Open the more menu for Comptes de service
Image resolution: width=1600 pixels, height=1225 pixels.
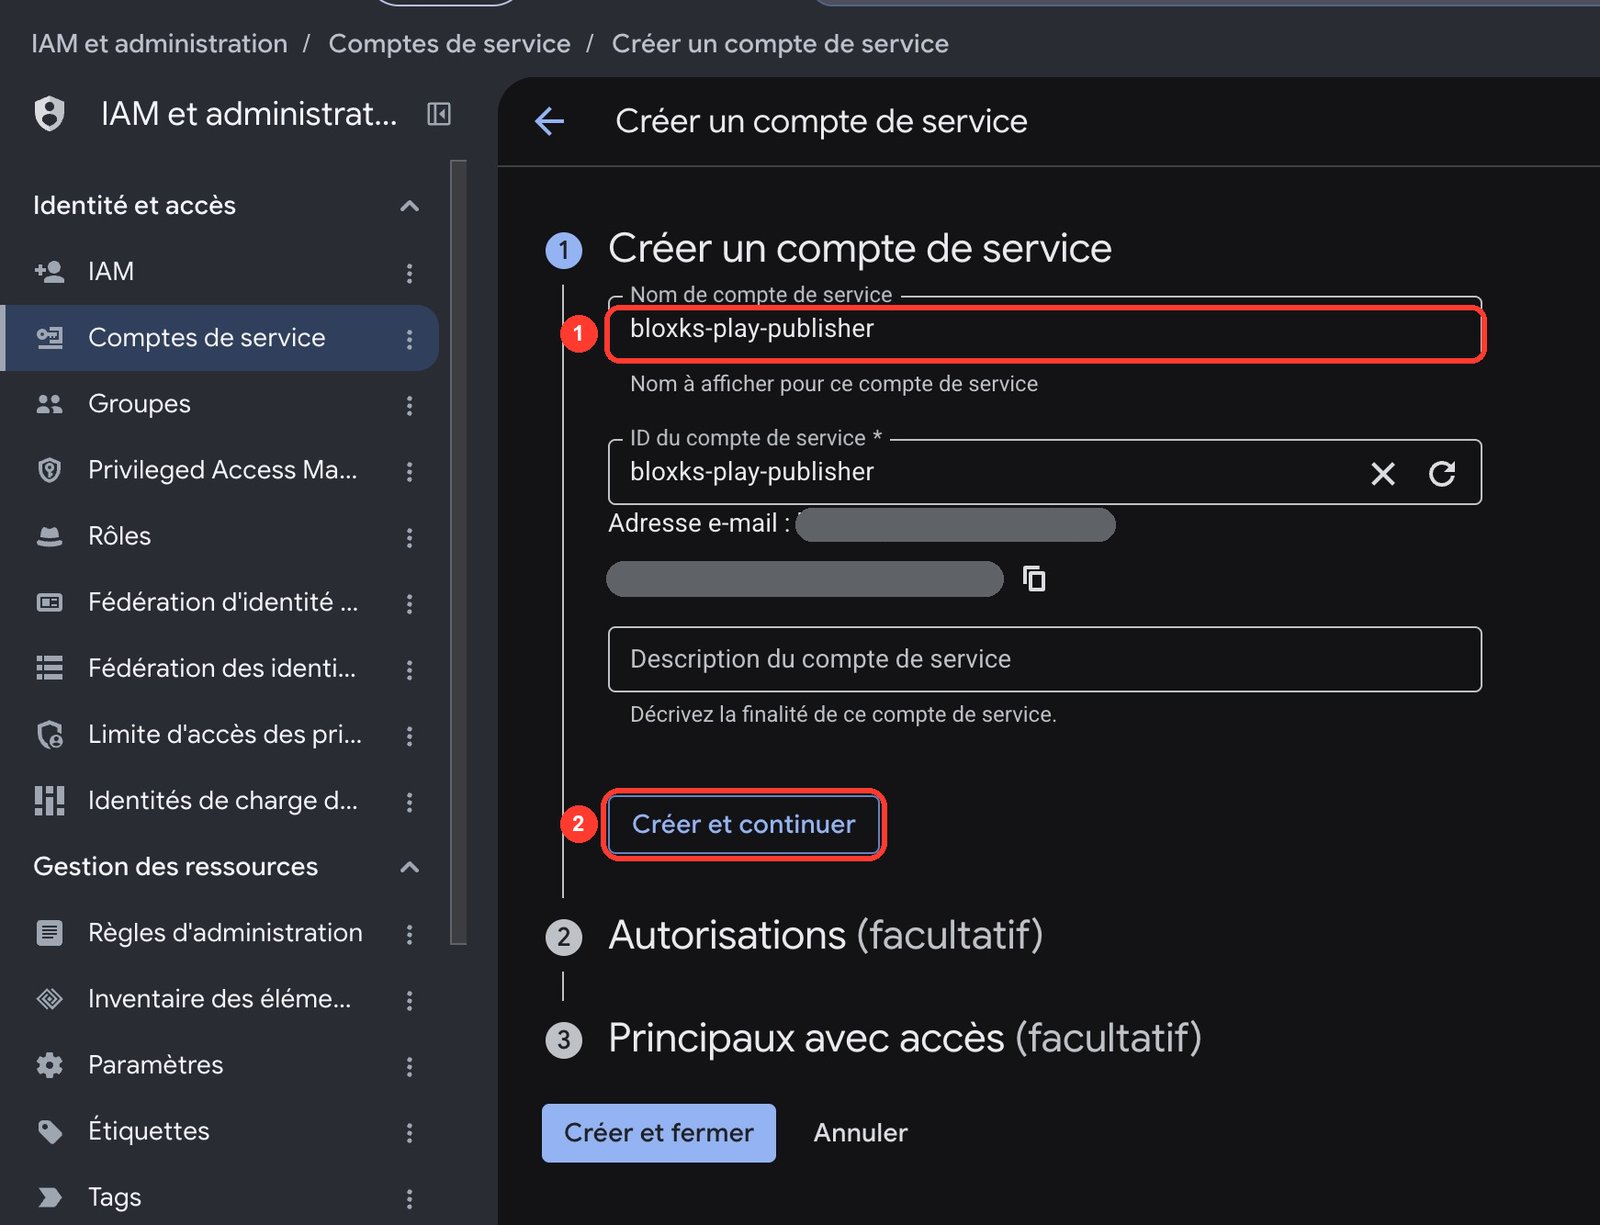coord(409,339)
